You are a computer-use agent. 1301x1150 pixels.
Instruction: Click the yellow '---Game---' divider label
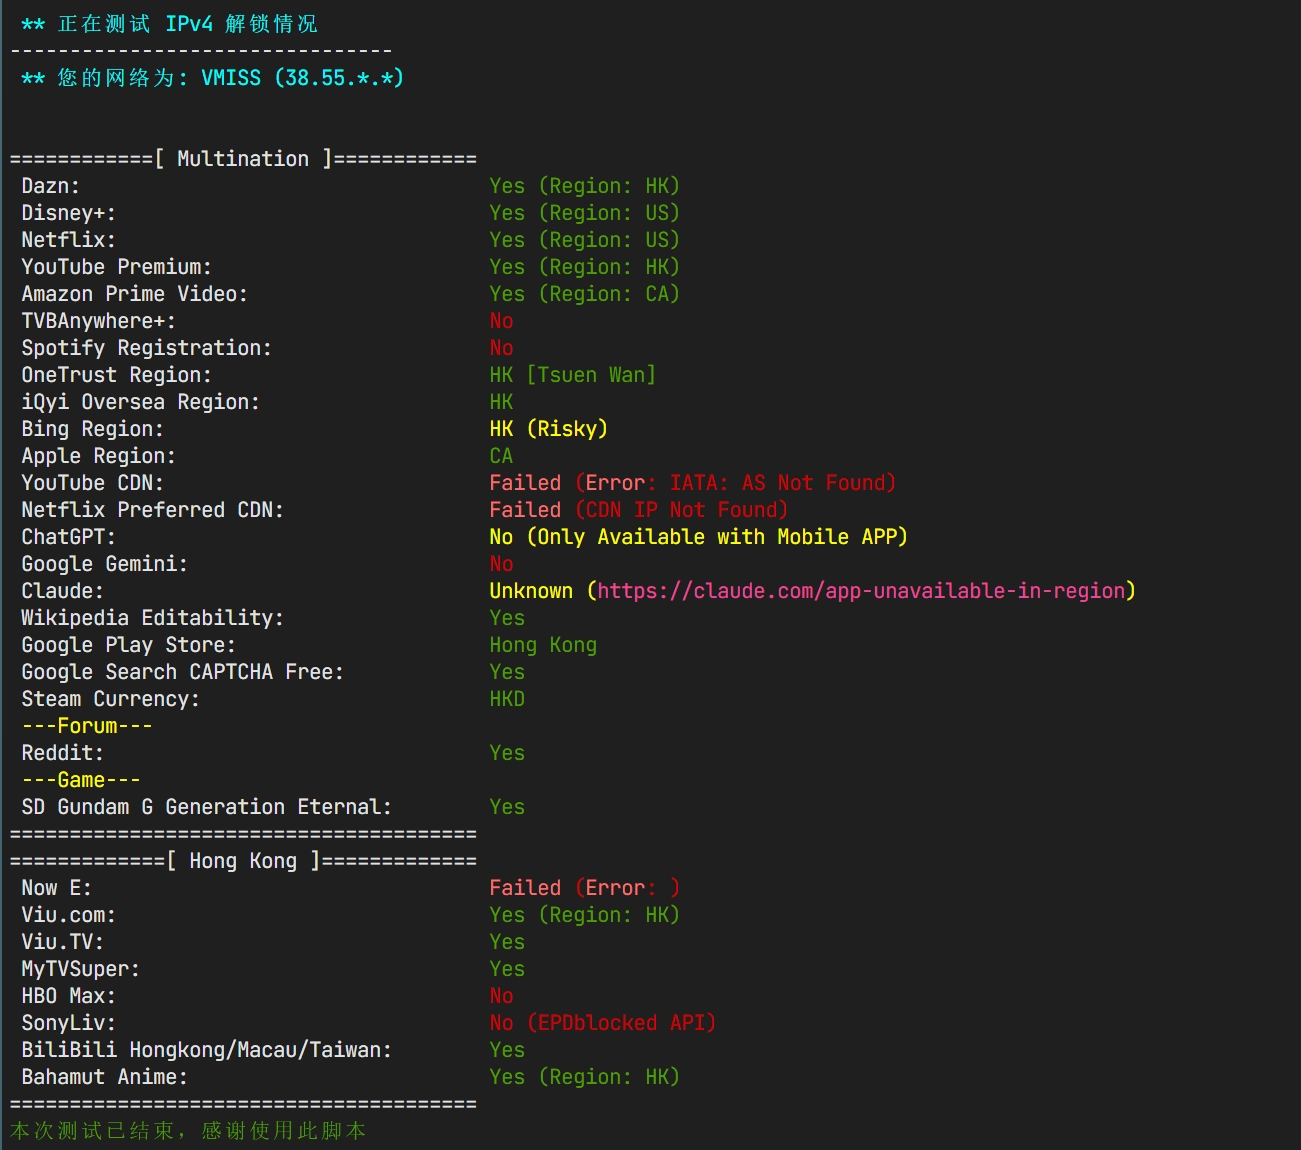[x=80, y=780]
